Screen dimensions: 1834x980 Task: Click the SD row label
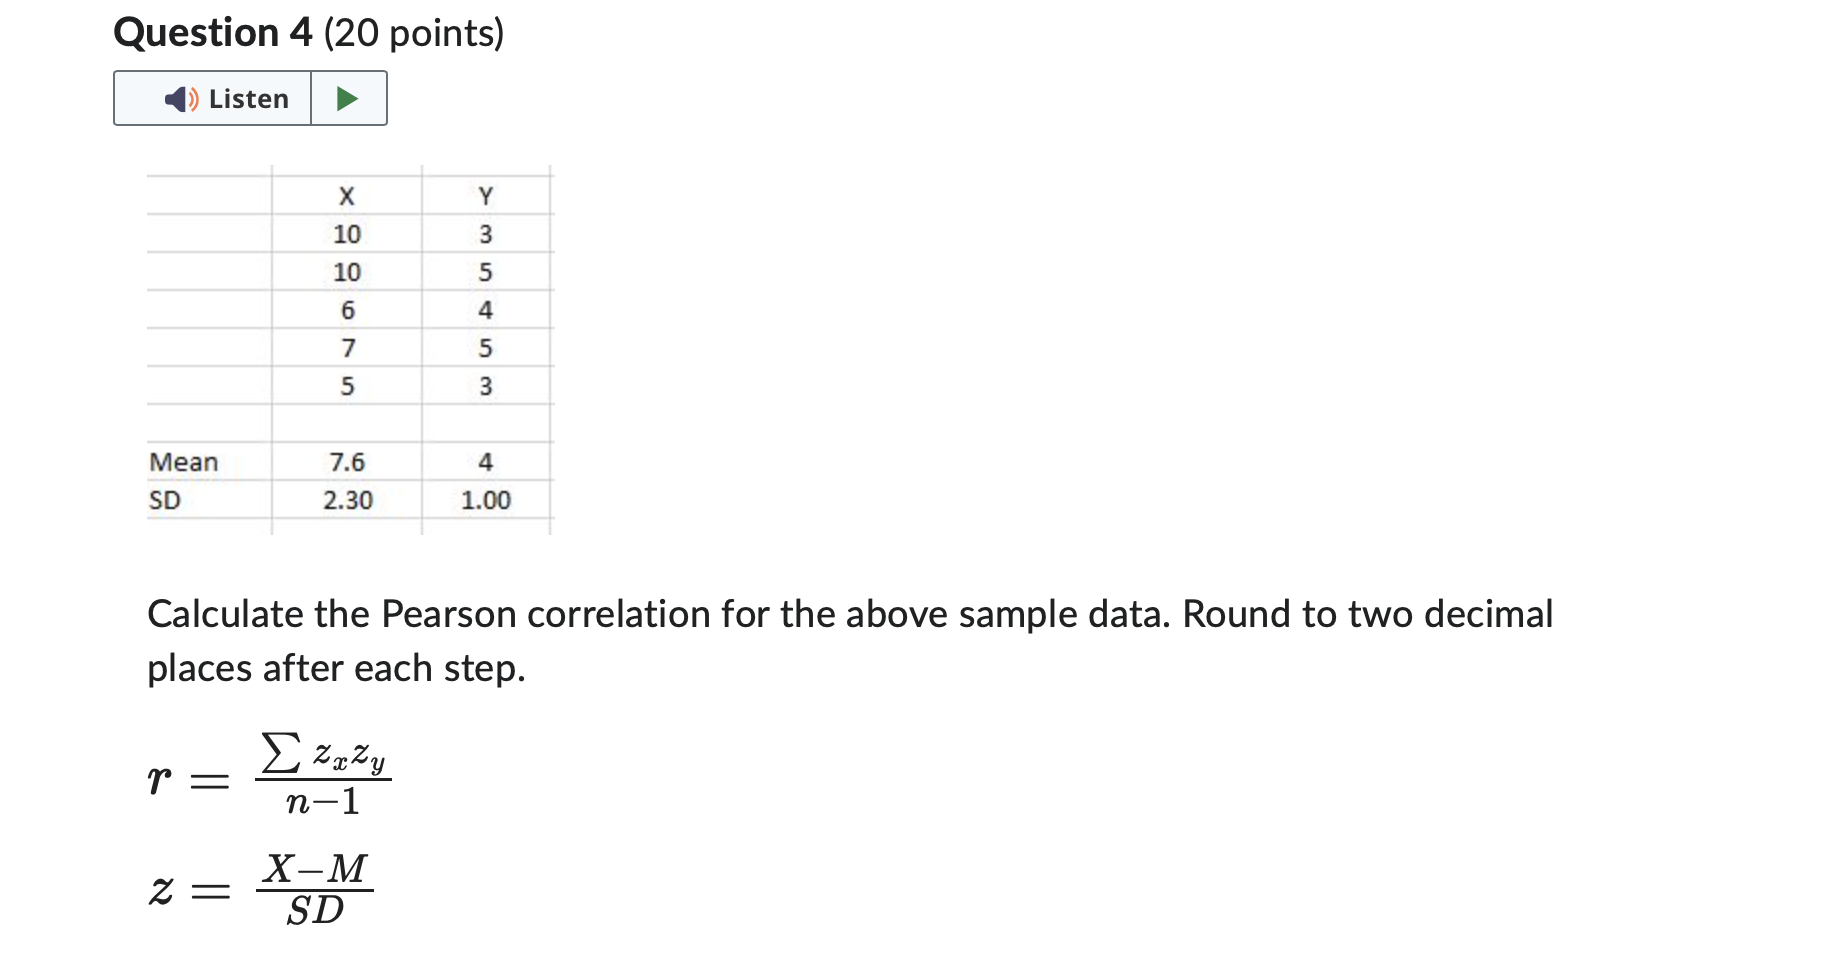(x=166, y=501)
